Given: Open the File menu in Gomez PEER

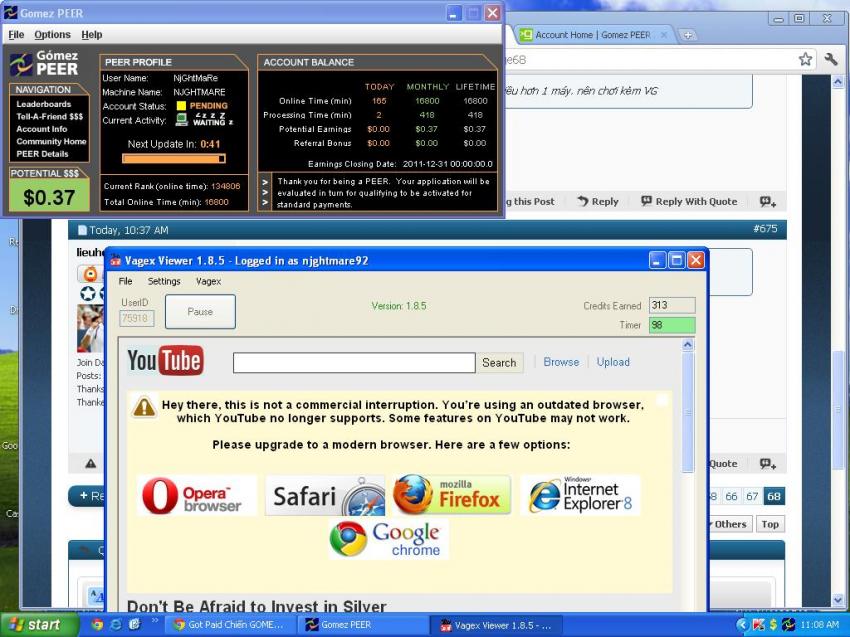Looking at the screenshot, I should click(16, 35).
